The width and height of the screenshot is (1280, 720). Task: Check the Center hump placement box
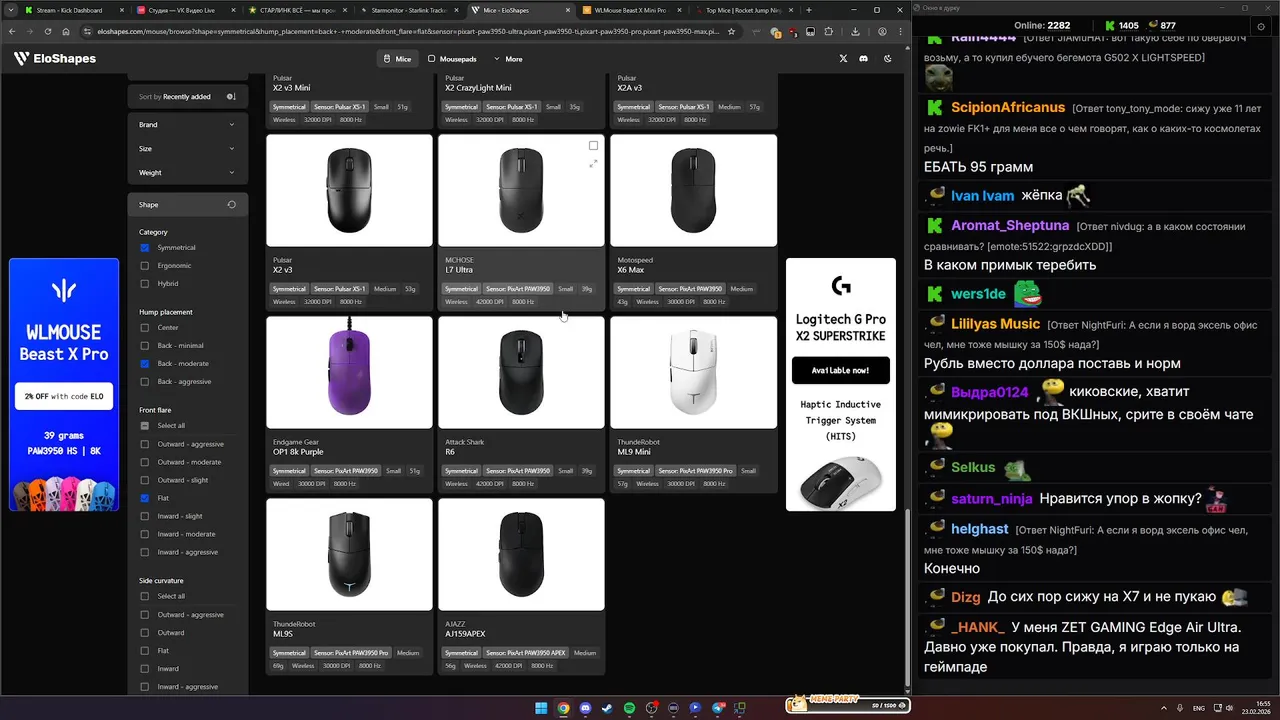click(145, 328)
